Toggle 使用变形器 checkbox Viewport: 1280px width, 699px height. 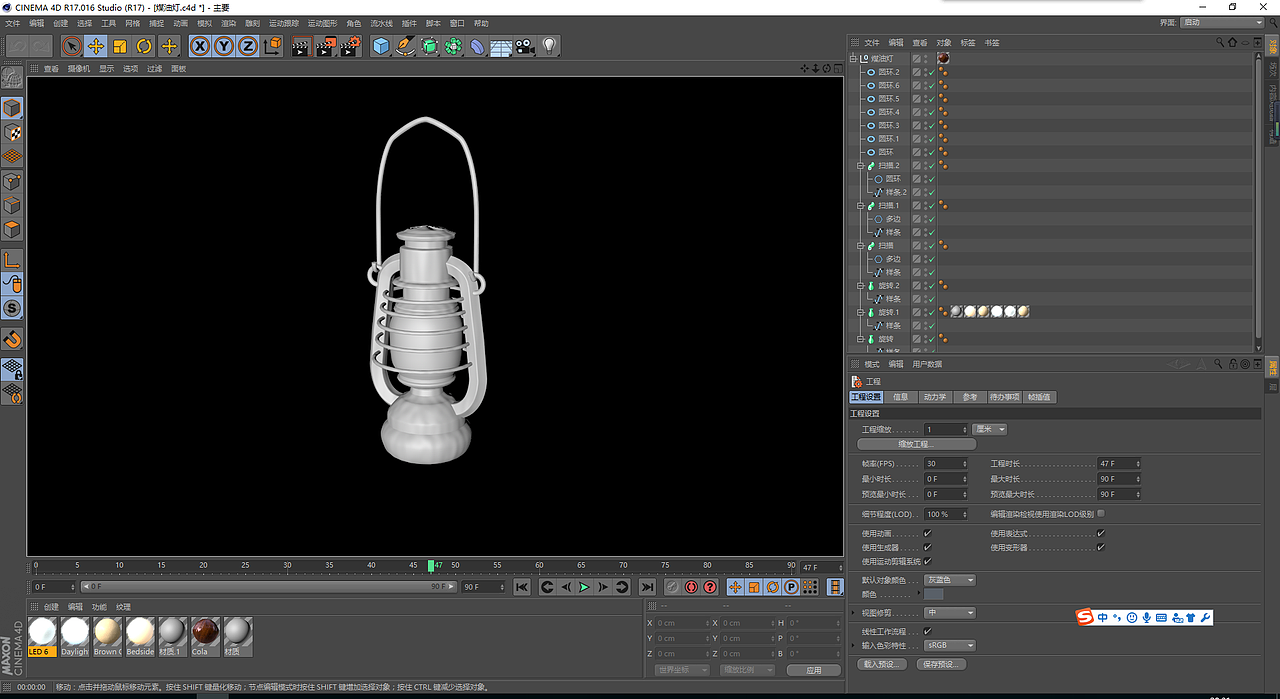[x=1101, y=547]
